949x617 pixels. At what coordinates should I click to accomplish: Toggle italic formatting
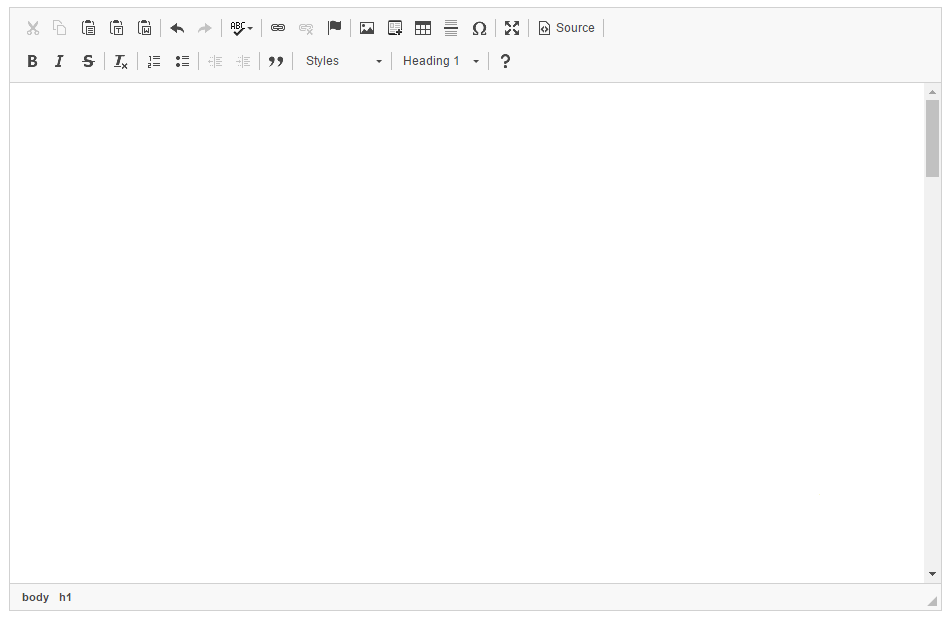click(59, 61)
